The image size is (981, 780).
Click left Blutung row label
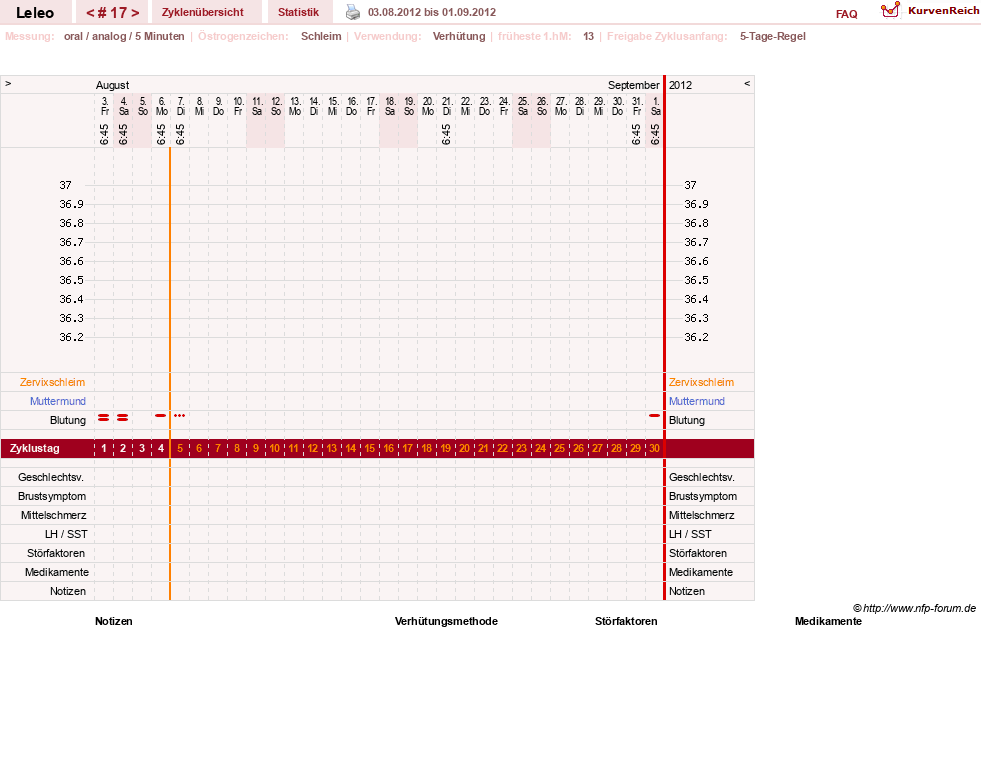click(68, 420)
